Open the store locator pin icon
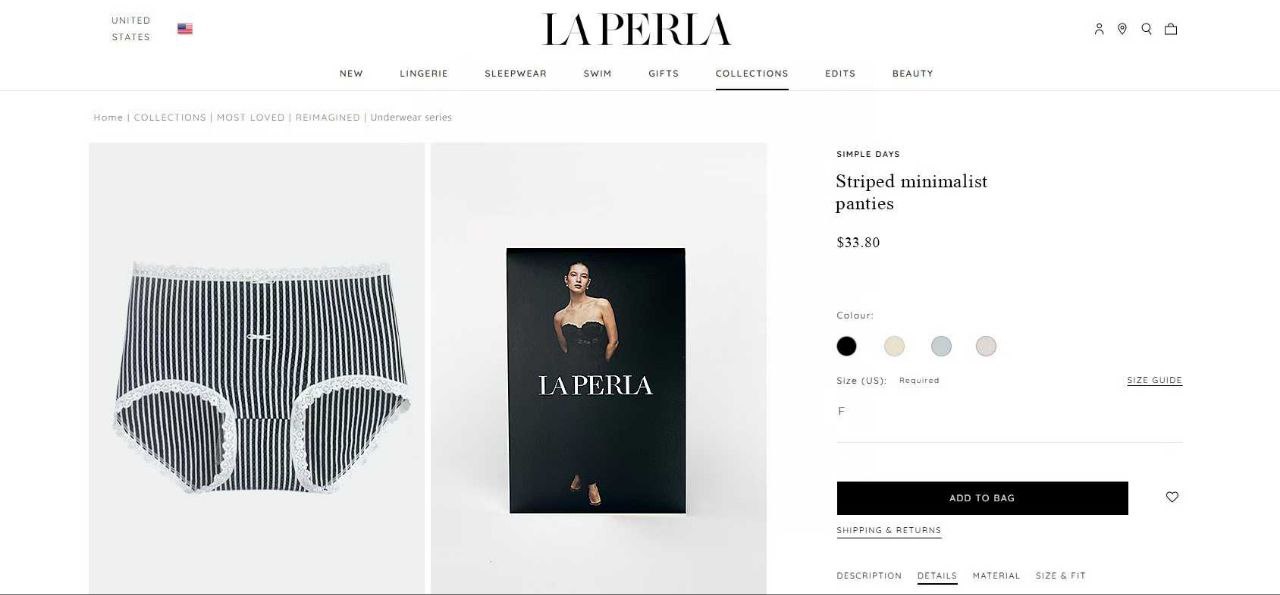Viewport: 1280px width, 595px height. click(1122, 29)
